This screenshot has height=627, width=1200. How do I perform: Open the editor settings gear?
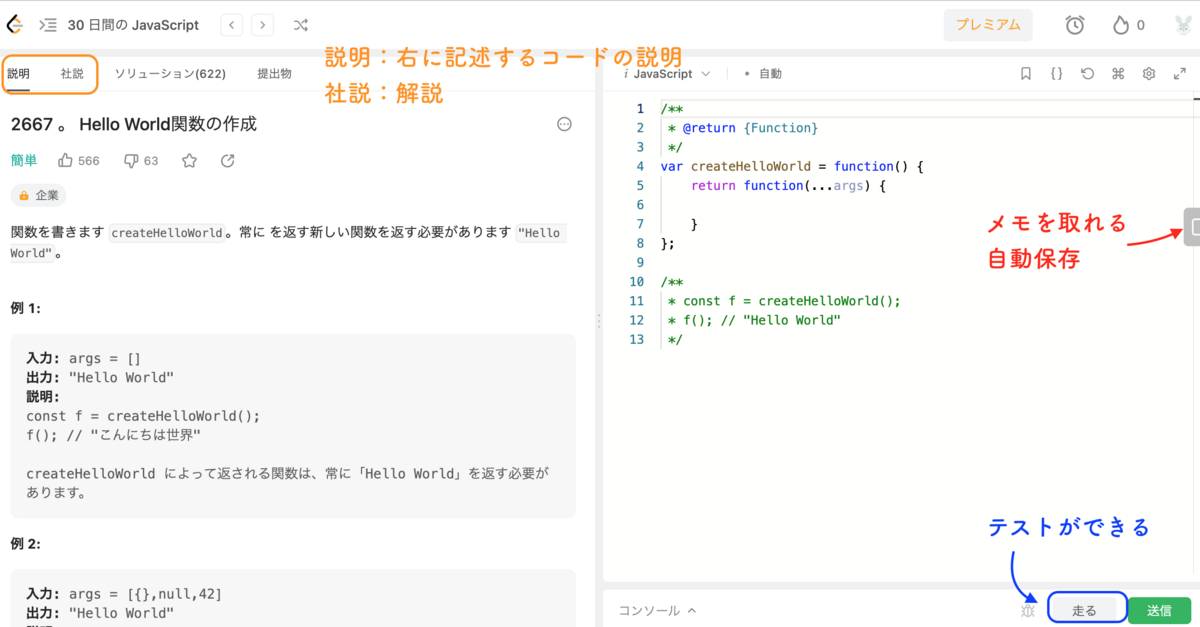coord(1149,73)
